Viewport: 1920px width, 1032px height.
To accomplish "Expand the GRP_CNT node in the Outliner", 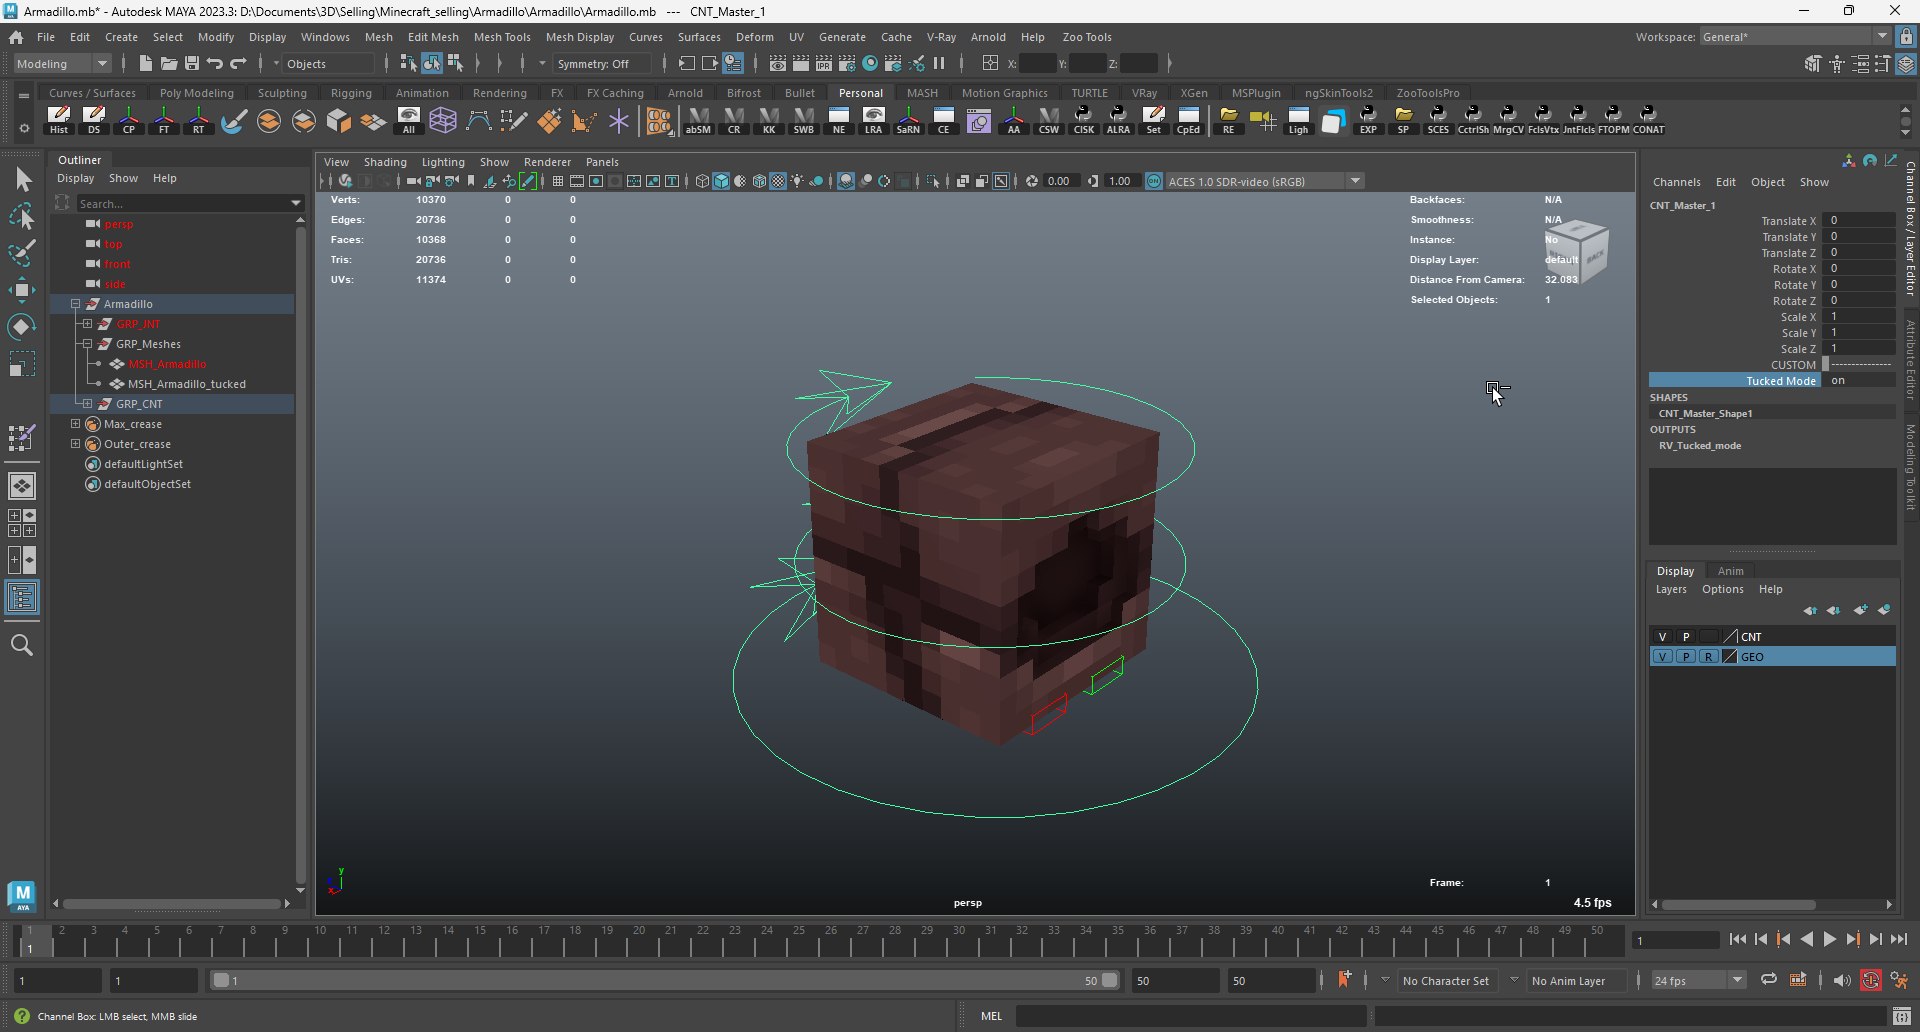I will coord(87,404).
